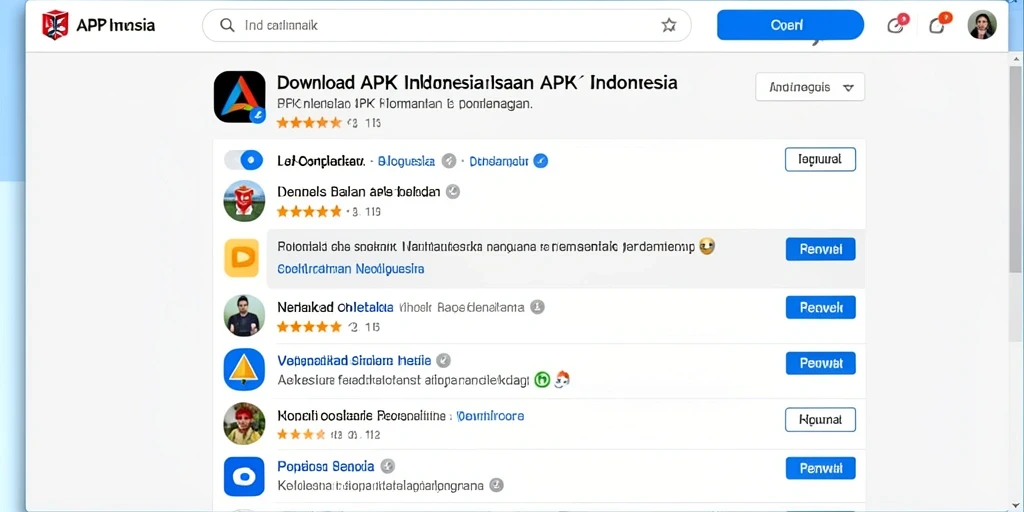Click blue verified badge after Dtndamotr
Image resolution: width=1024 pixels, height=512 pixels.
[540, 161]
